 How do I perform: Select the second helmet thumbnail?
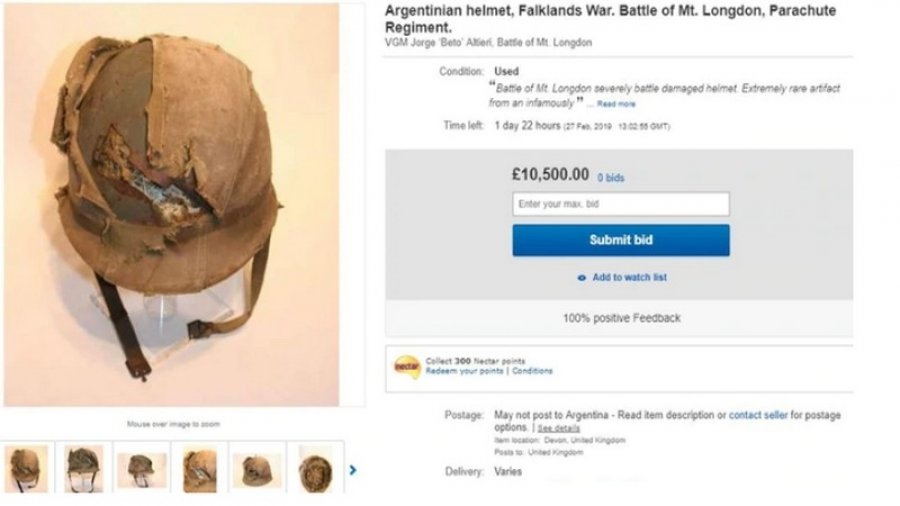coord(84,468)
